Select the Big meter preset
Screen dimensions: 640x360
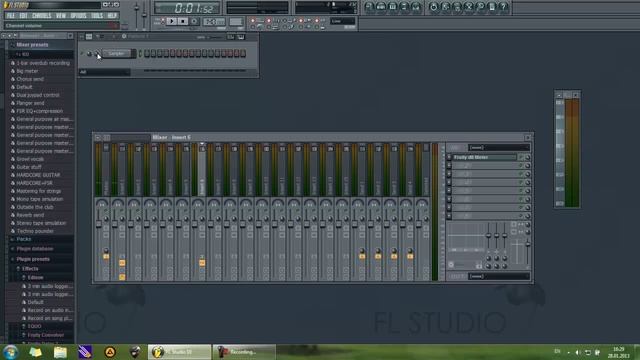tap(27, 71)
